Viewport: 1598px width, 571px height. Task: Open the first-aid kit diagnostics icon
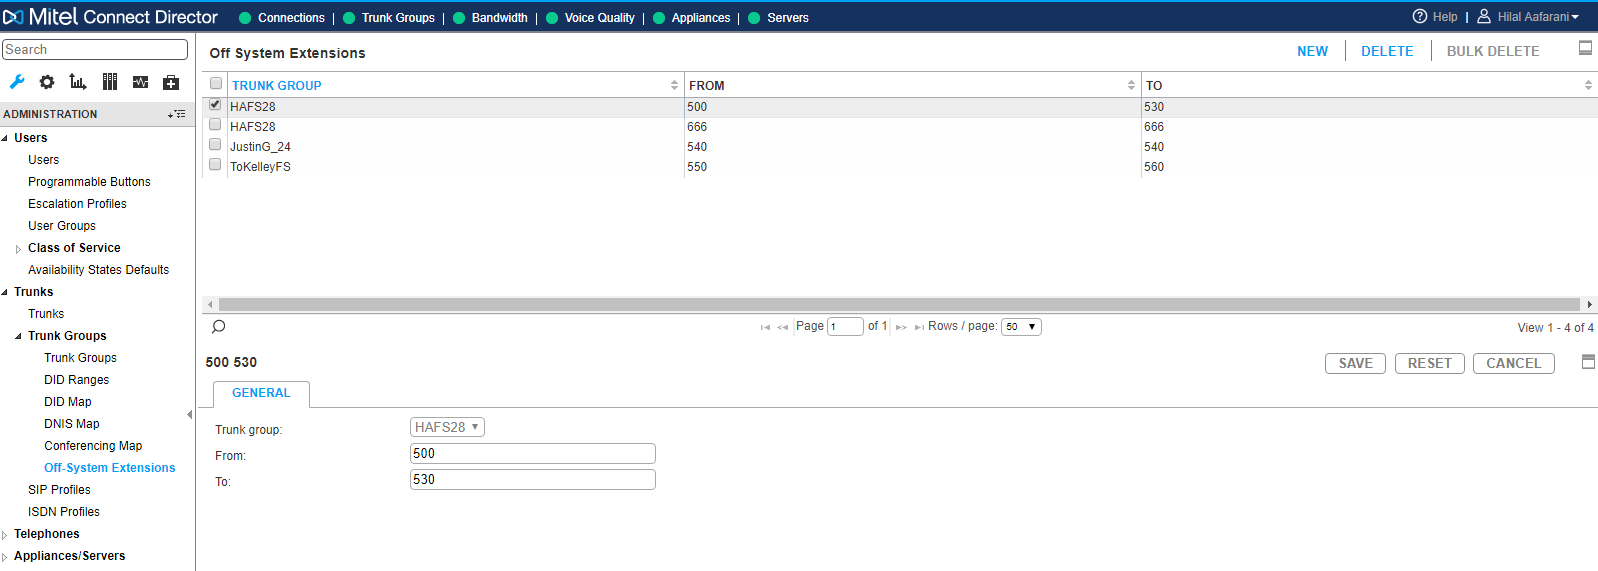(171, 82)
